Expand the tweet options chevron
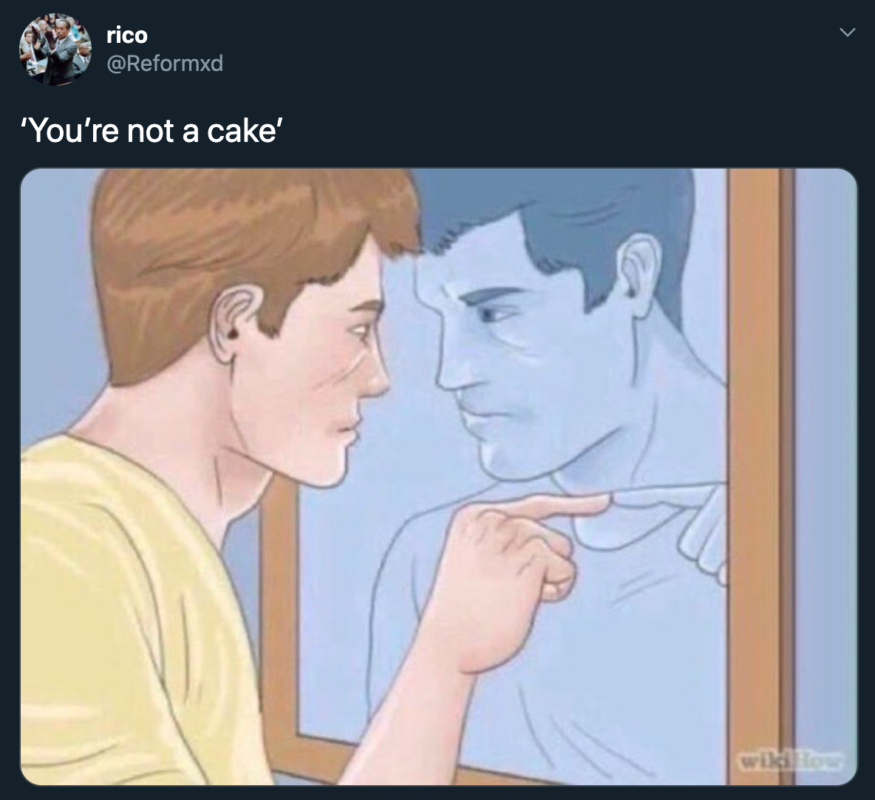This screenshot has width=875, height=800. coord(847,32)
